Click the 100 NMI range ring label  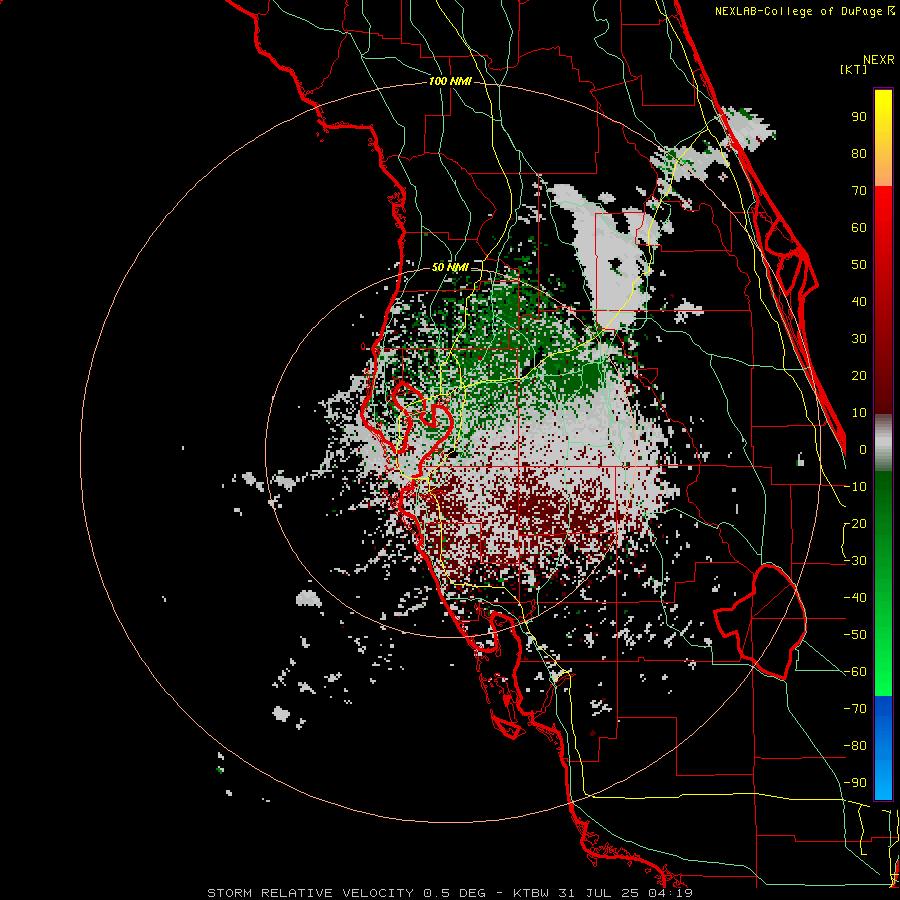(450, 82)
